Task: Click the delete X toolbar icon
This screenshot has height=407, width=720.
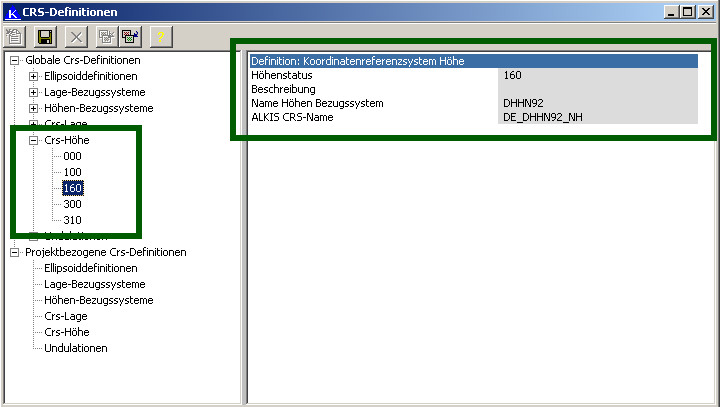Action: (76, 37)
